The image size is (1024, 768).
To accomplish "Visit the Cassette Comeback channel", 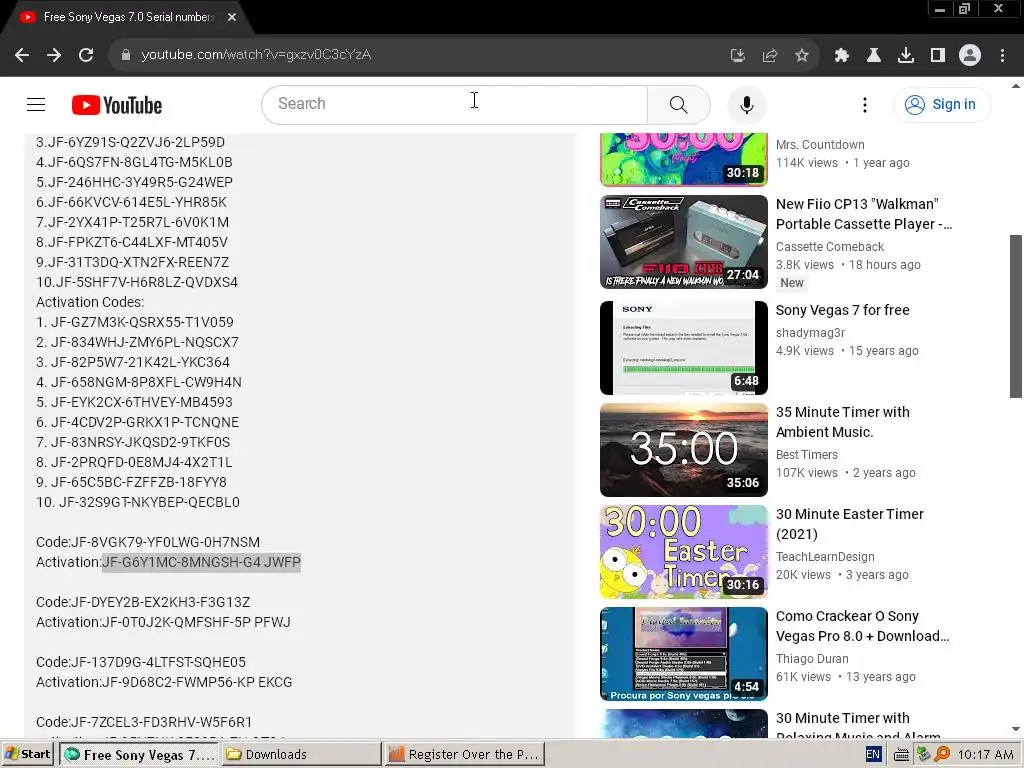I will 829,247.
